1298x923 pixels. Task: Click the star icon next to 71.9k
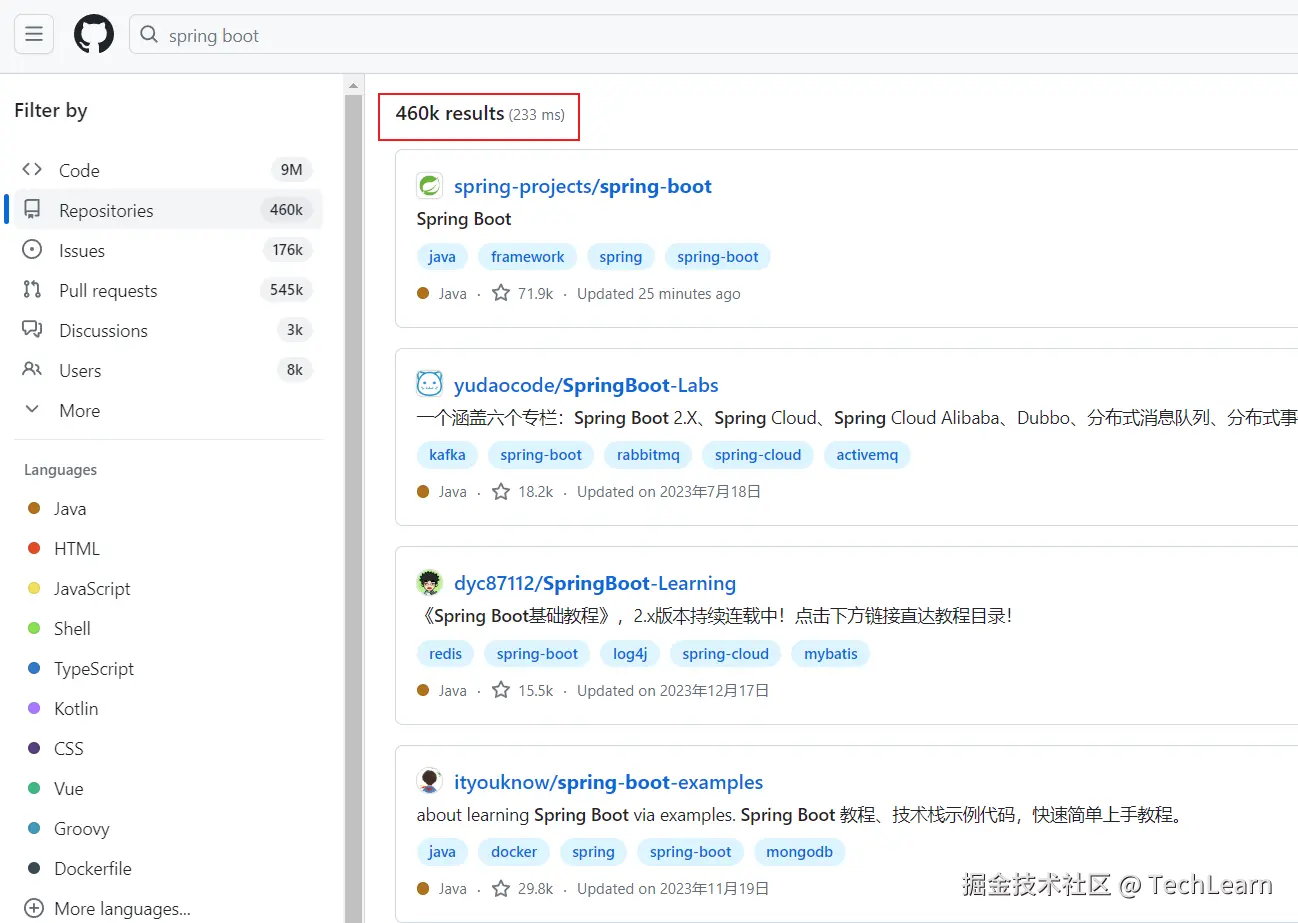pos(501,293)
